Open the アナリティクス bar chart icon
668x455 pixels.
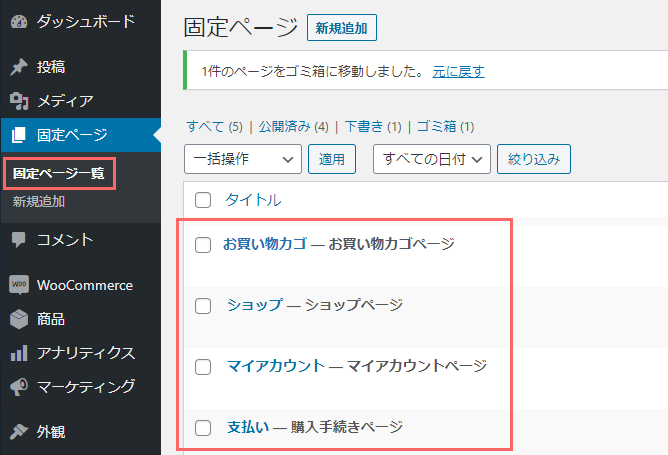pyautogui.click(x=19, y=353)
